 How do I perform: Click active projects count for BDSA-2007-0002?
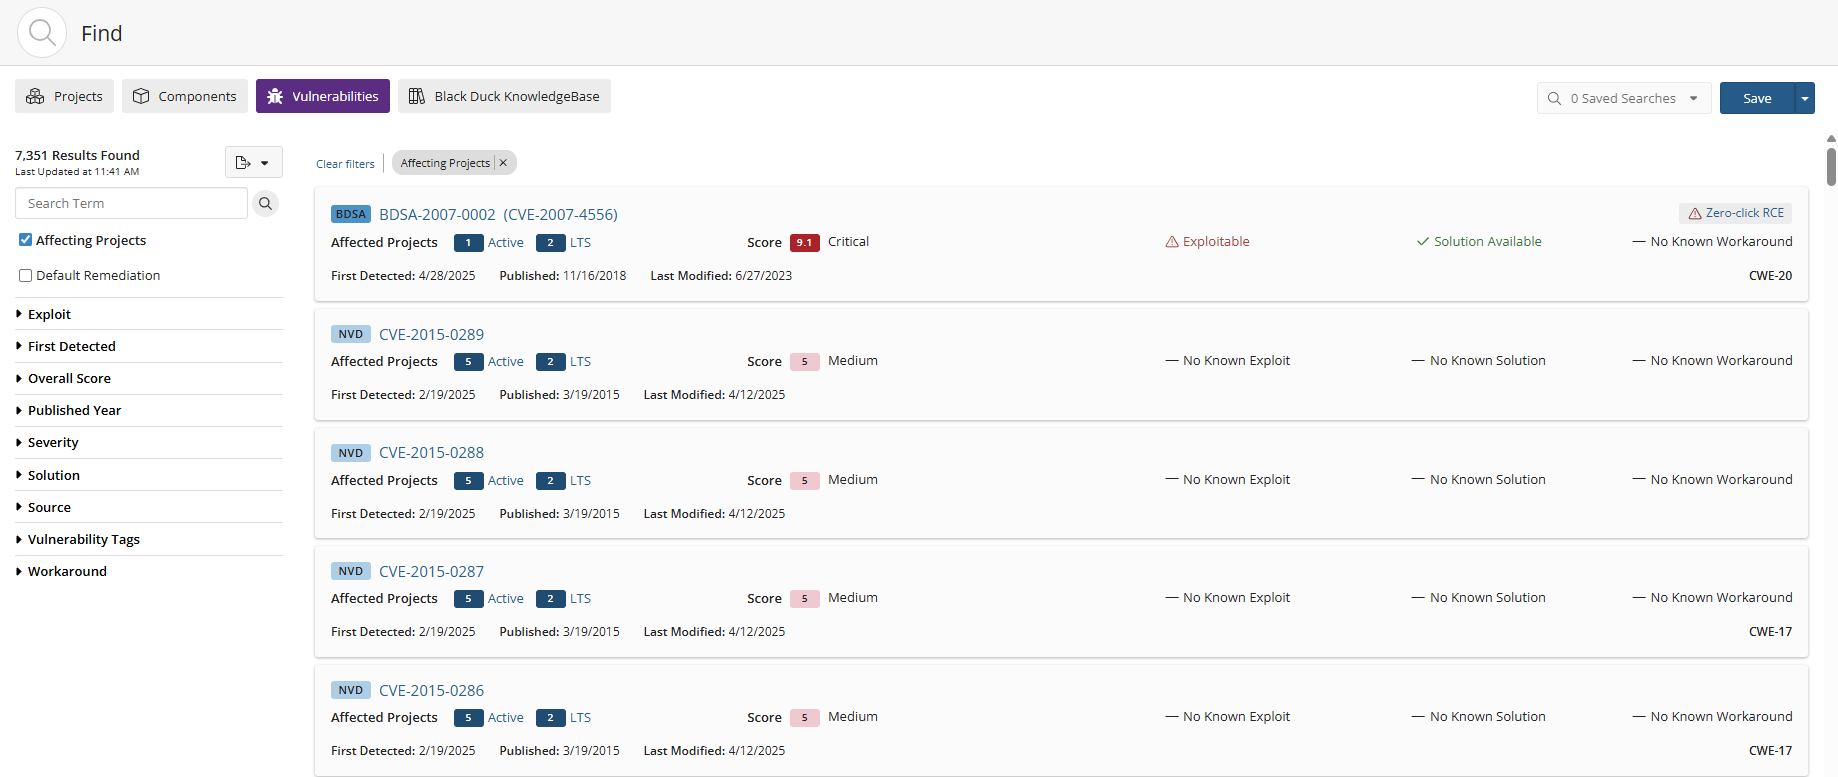(469, 243)
